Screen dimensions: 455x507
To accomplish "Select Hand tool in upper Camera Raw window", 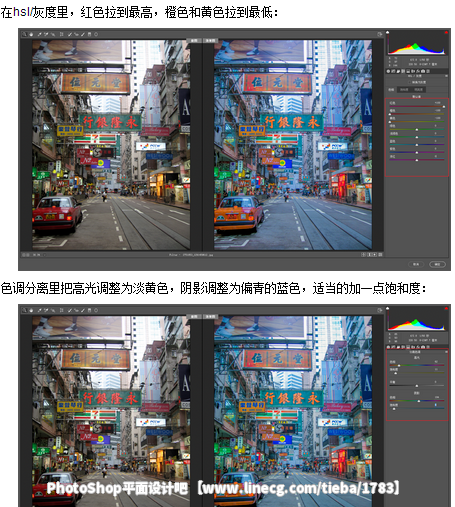I will pyautogui.click(x=31, y=34).
